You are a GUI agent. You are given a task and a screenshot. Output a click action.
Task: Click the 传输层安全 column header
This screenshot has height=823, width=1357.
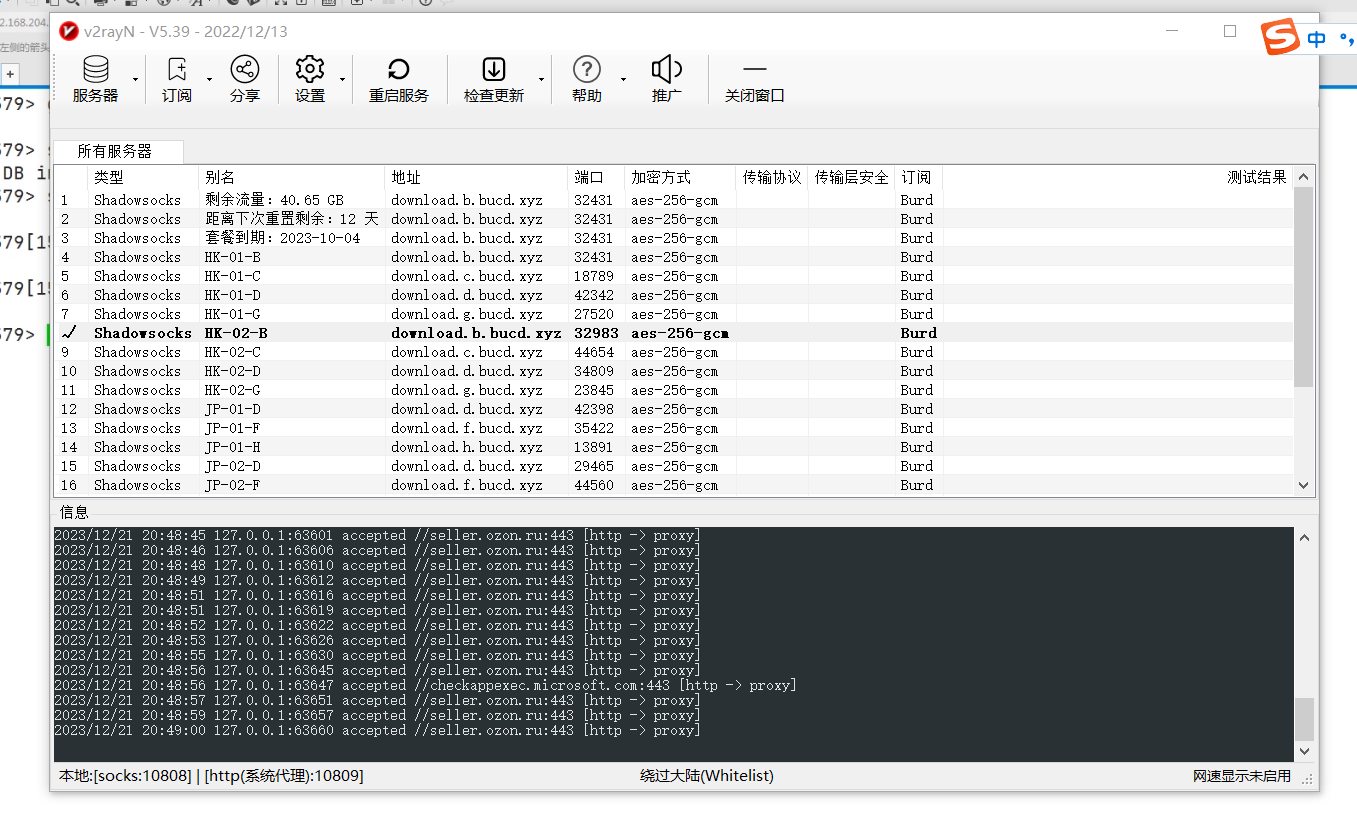[x=851, y=177]
